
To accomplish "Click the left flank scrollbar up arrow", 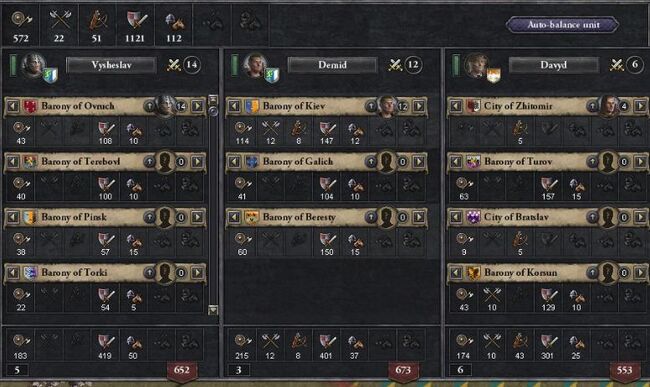I will coord(213,99).
